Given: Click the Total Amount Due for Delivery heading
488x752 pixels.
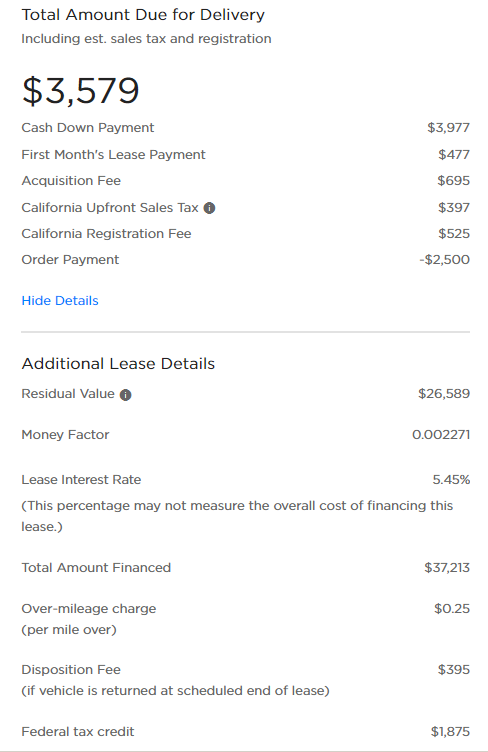Looking at the screenshot, I should pos(143,15).
